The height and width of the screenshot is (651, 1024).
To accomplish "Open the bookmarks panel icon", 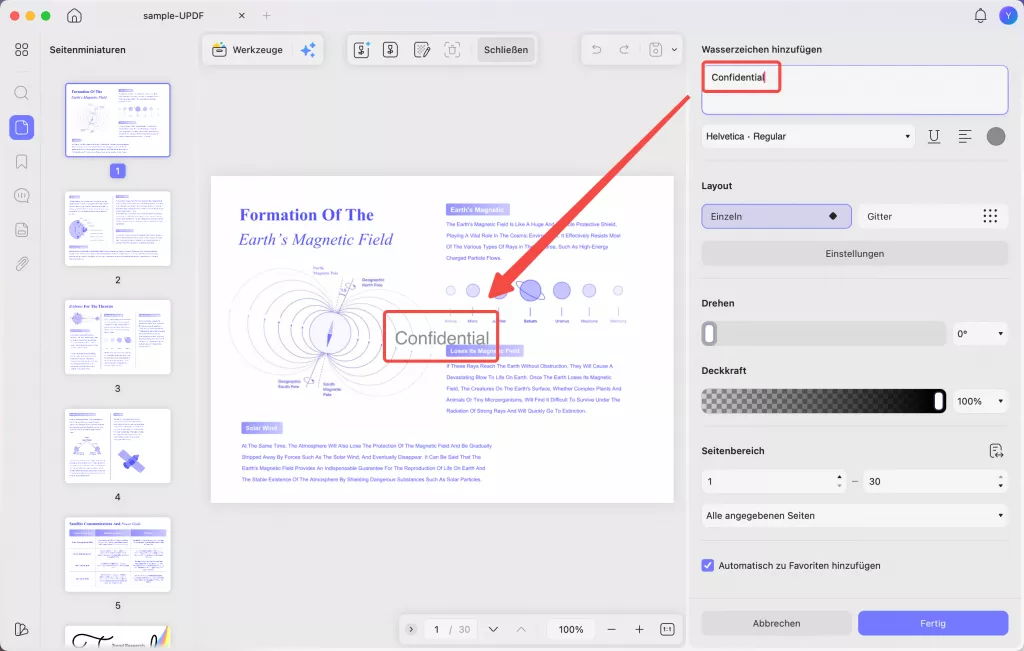I will [22, 161].
